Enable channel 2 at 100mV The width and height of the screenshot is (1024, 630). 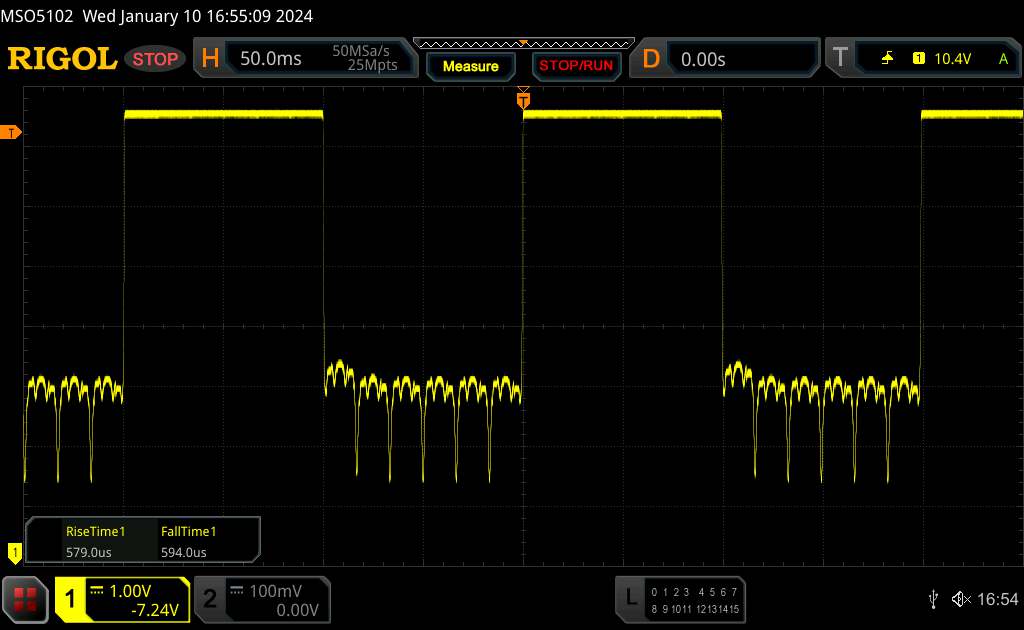[x=210, y=599]
